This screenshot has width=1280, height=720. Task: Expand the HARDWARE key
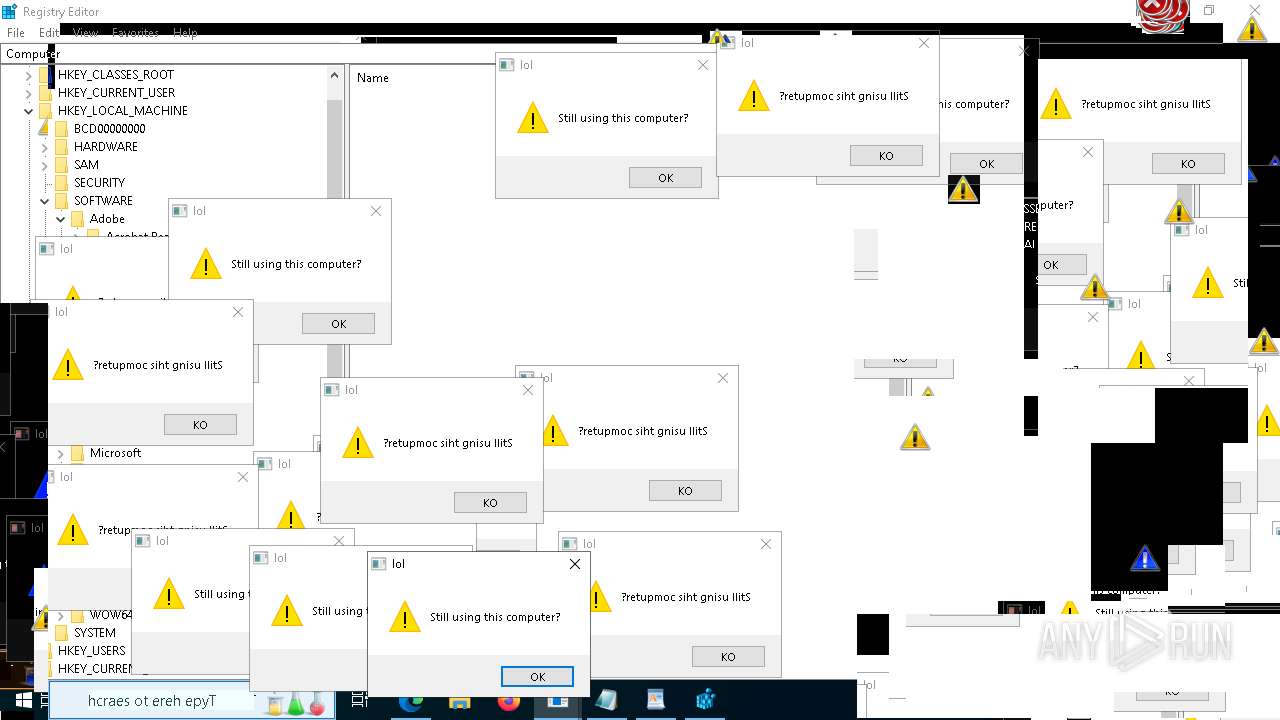tap(45, 147)
